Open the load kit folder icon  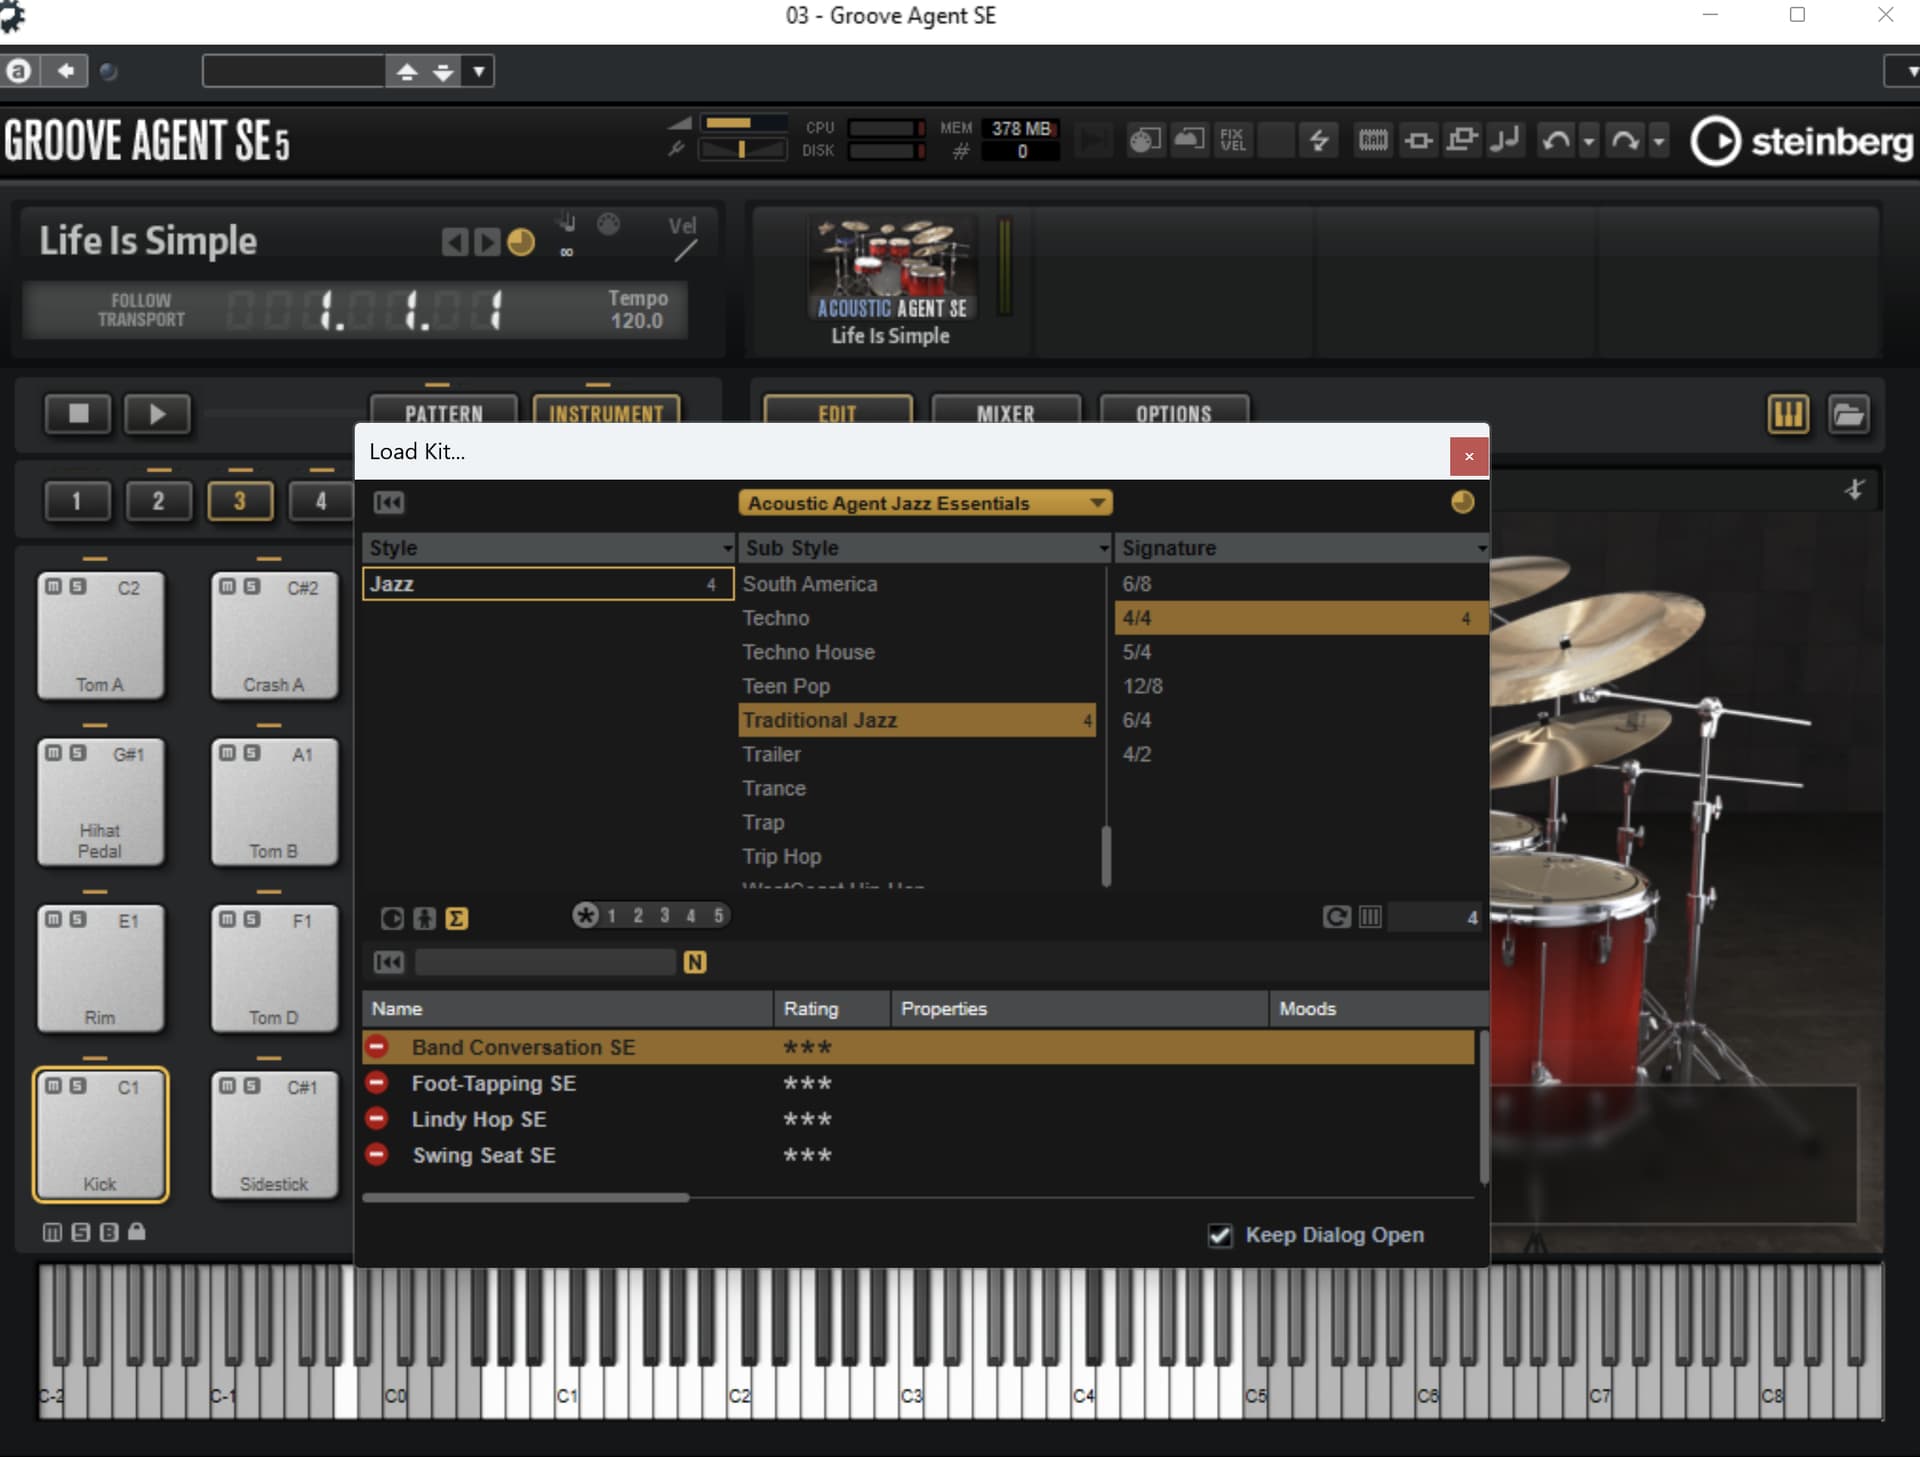[1848, 414]
